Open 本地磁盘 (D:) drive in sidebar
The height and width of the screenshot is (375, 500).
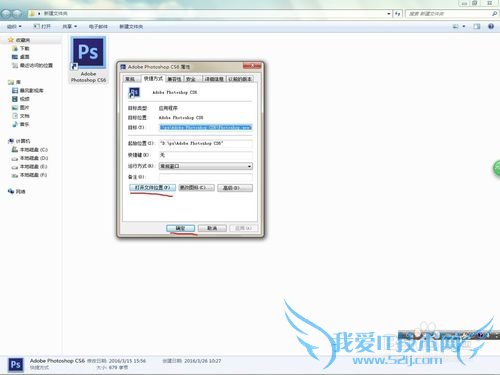point(30,158)
